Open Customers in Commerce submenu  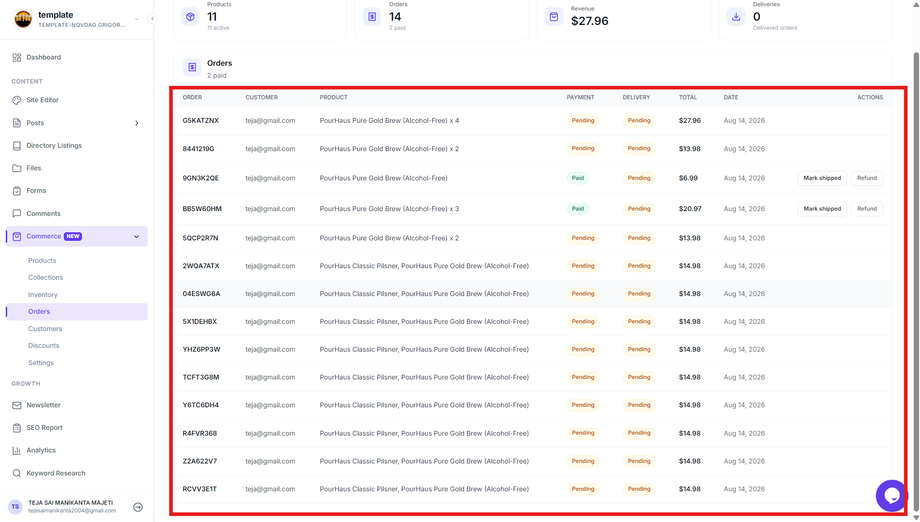point(45,329)
